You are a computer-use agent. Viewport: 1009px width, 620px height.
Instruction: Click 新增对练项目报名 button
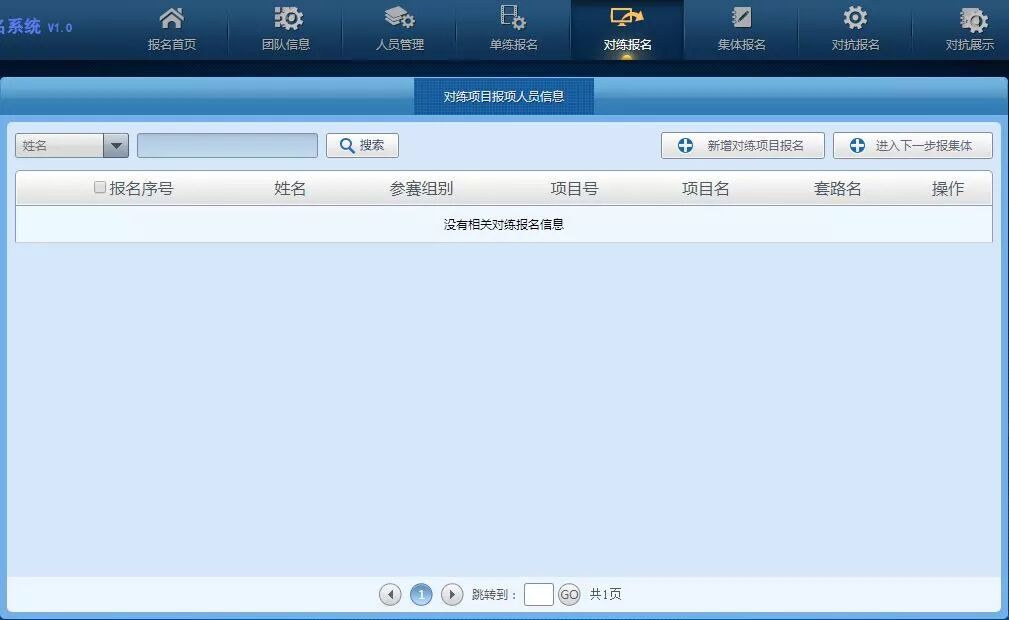(743, 146)
